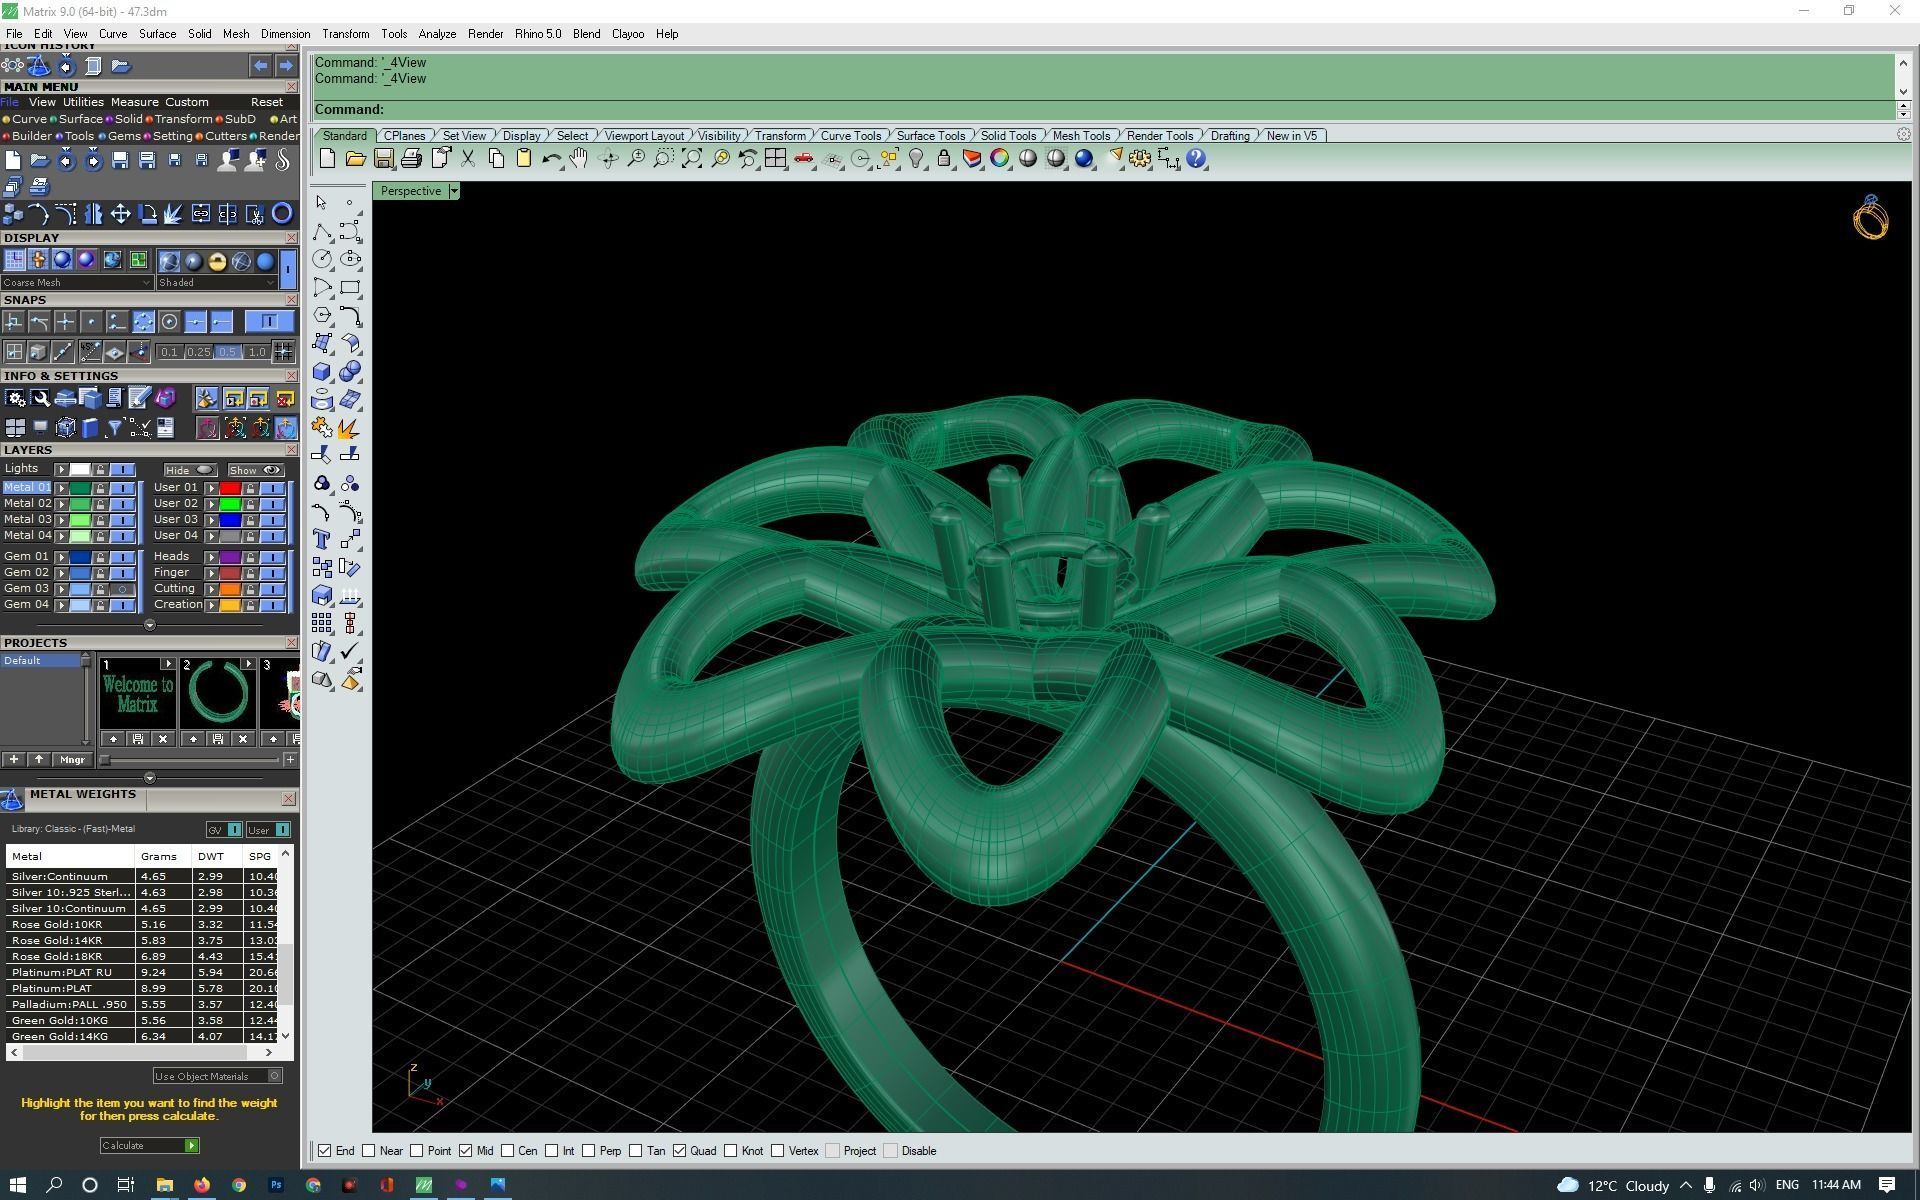
Task: Open the Curve menu in menu bar
Action: point(113,34)
